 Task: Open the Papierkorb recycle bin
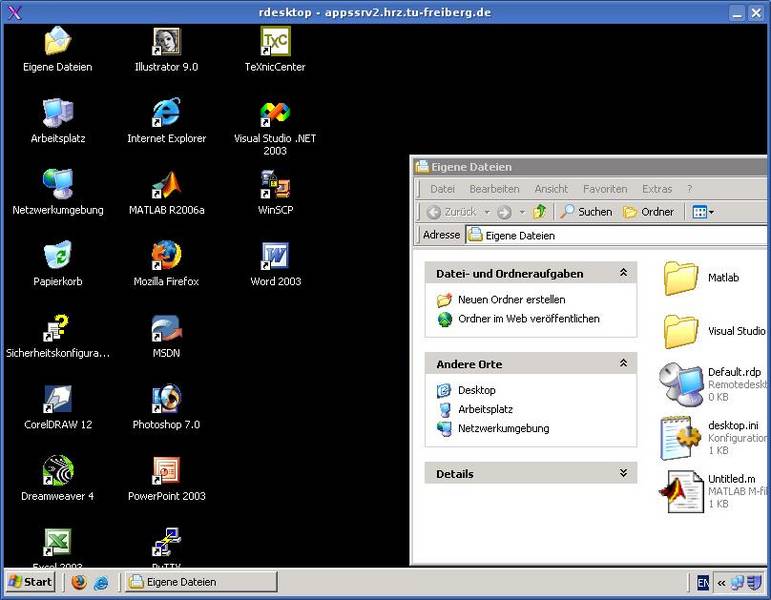pyautogui.click(x=58, y=263)
